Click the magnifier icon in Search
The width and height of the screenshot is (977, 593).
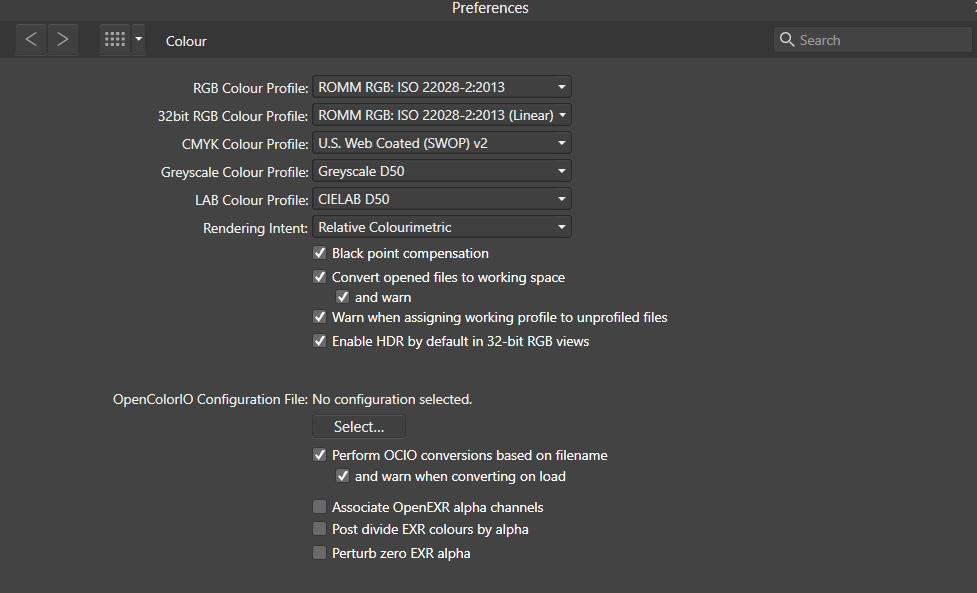click(787, 40)
